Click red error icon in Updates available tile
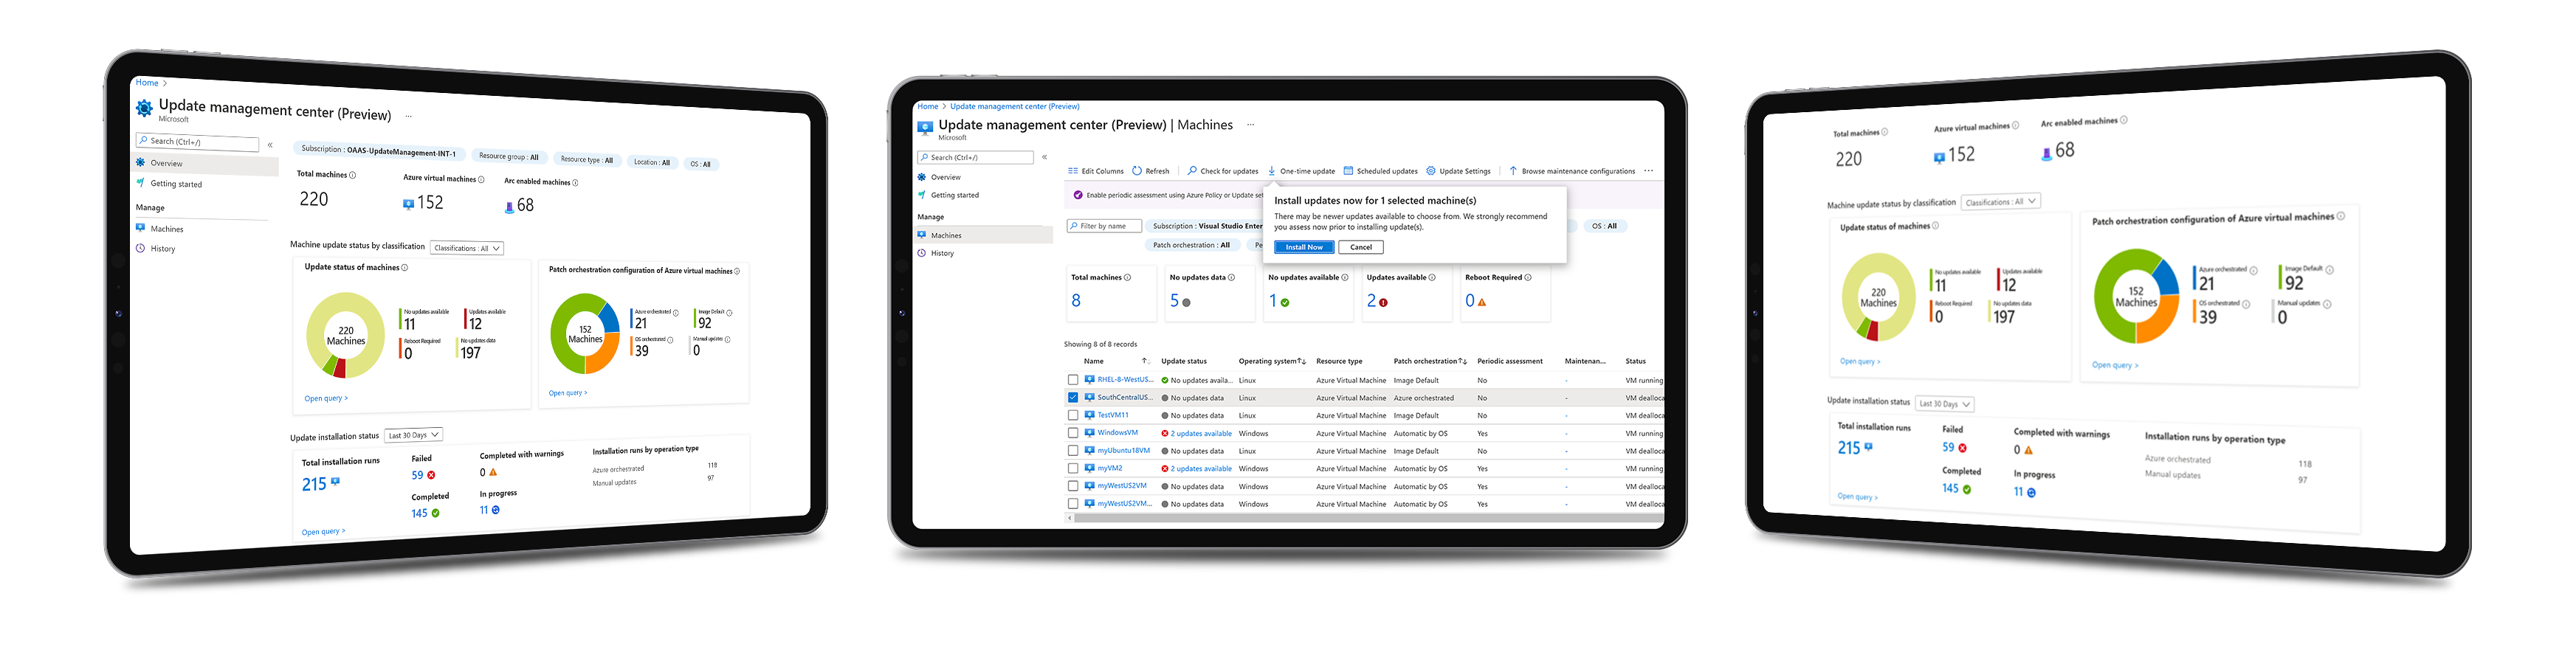This screenshot has height=647, width=2576. (1384, 302)
